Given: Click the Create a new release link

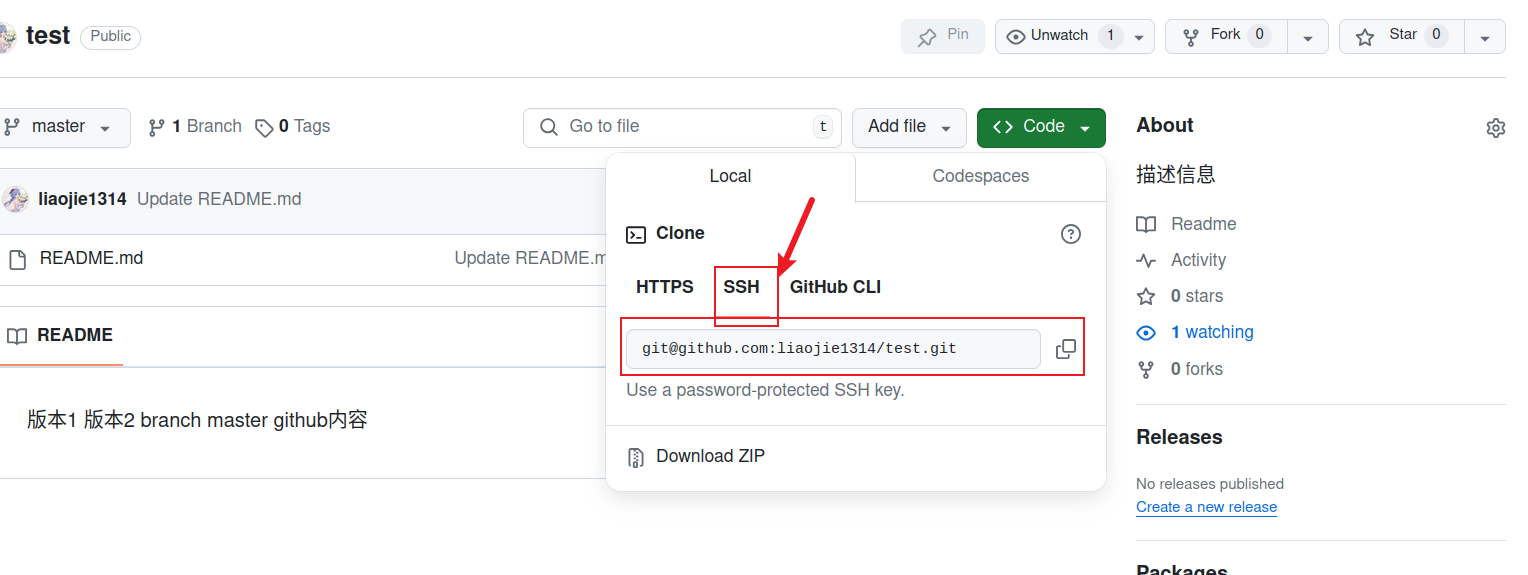Looking at the screenshot, I should pos(1206,507).
